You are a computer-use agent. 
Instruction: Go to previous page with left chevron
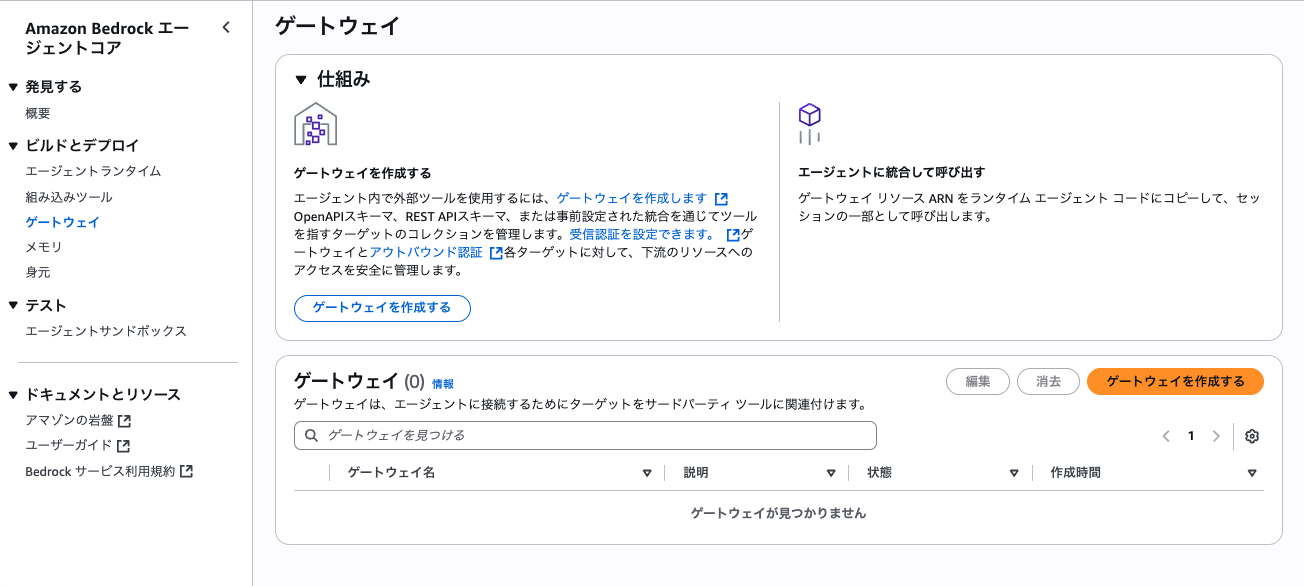1166,436
